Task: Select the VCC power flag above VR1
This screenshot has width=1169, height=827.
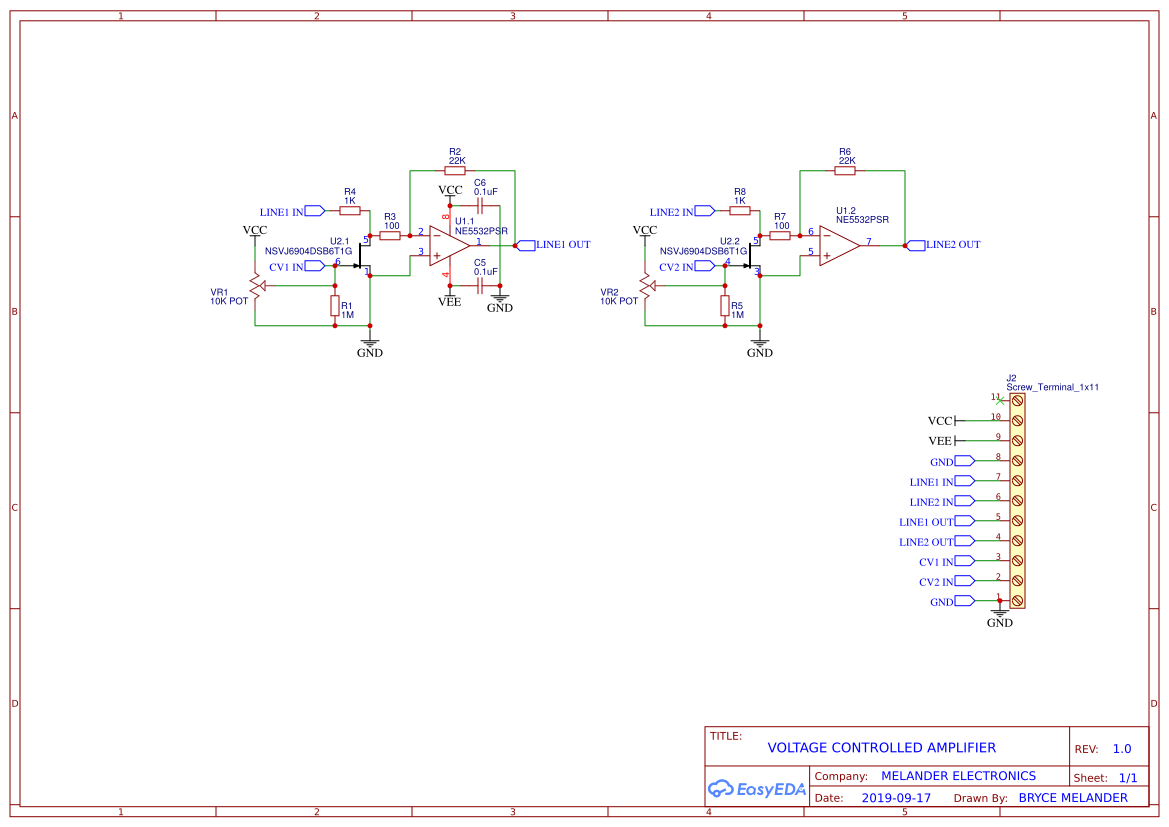Action: click(257, 229)
